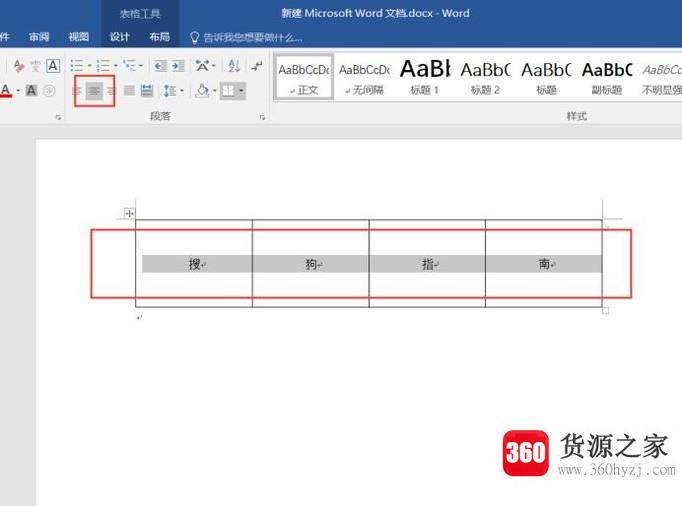The height and width of the screenshot is (506, 682).
Task: Open the Font group dialog launcher
Action: pyautogui.click(x=58, y=117)
